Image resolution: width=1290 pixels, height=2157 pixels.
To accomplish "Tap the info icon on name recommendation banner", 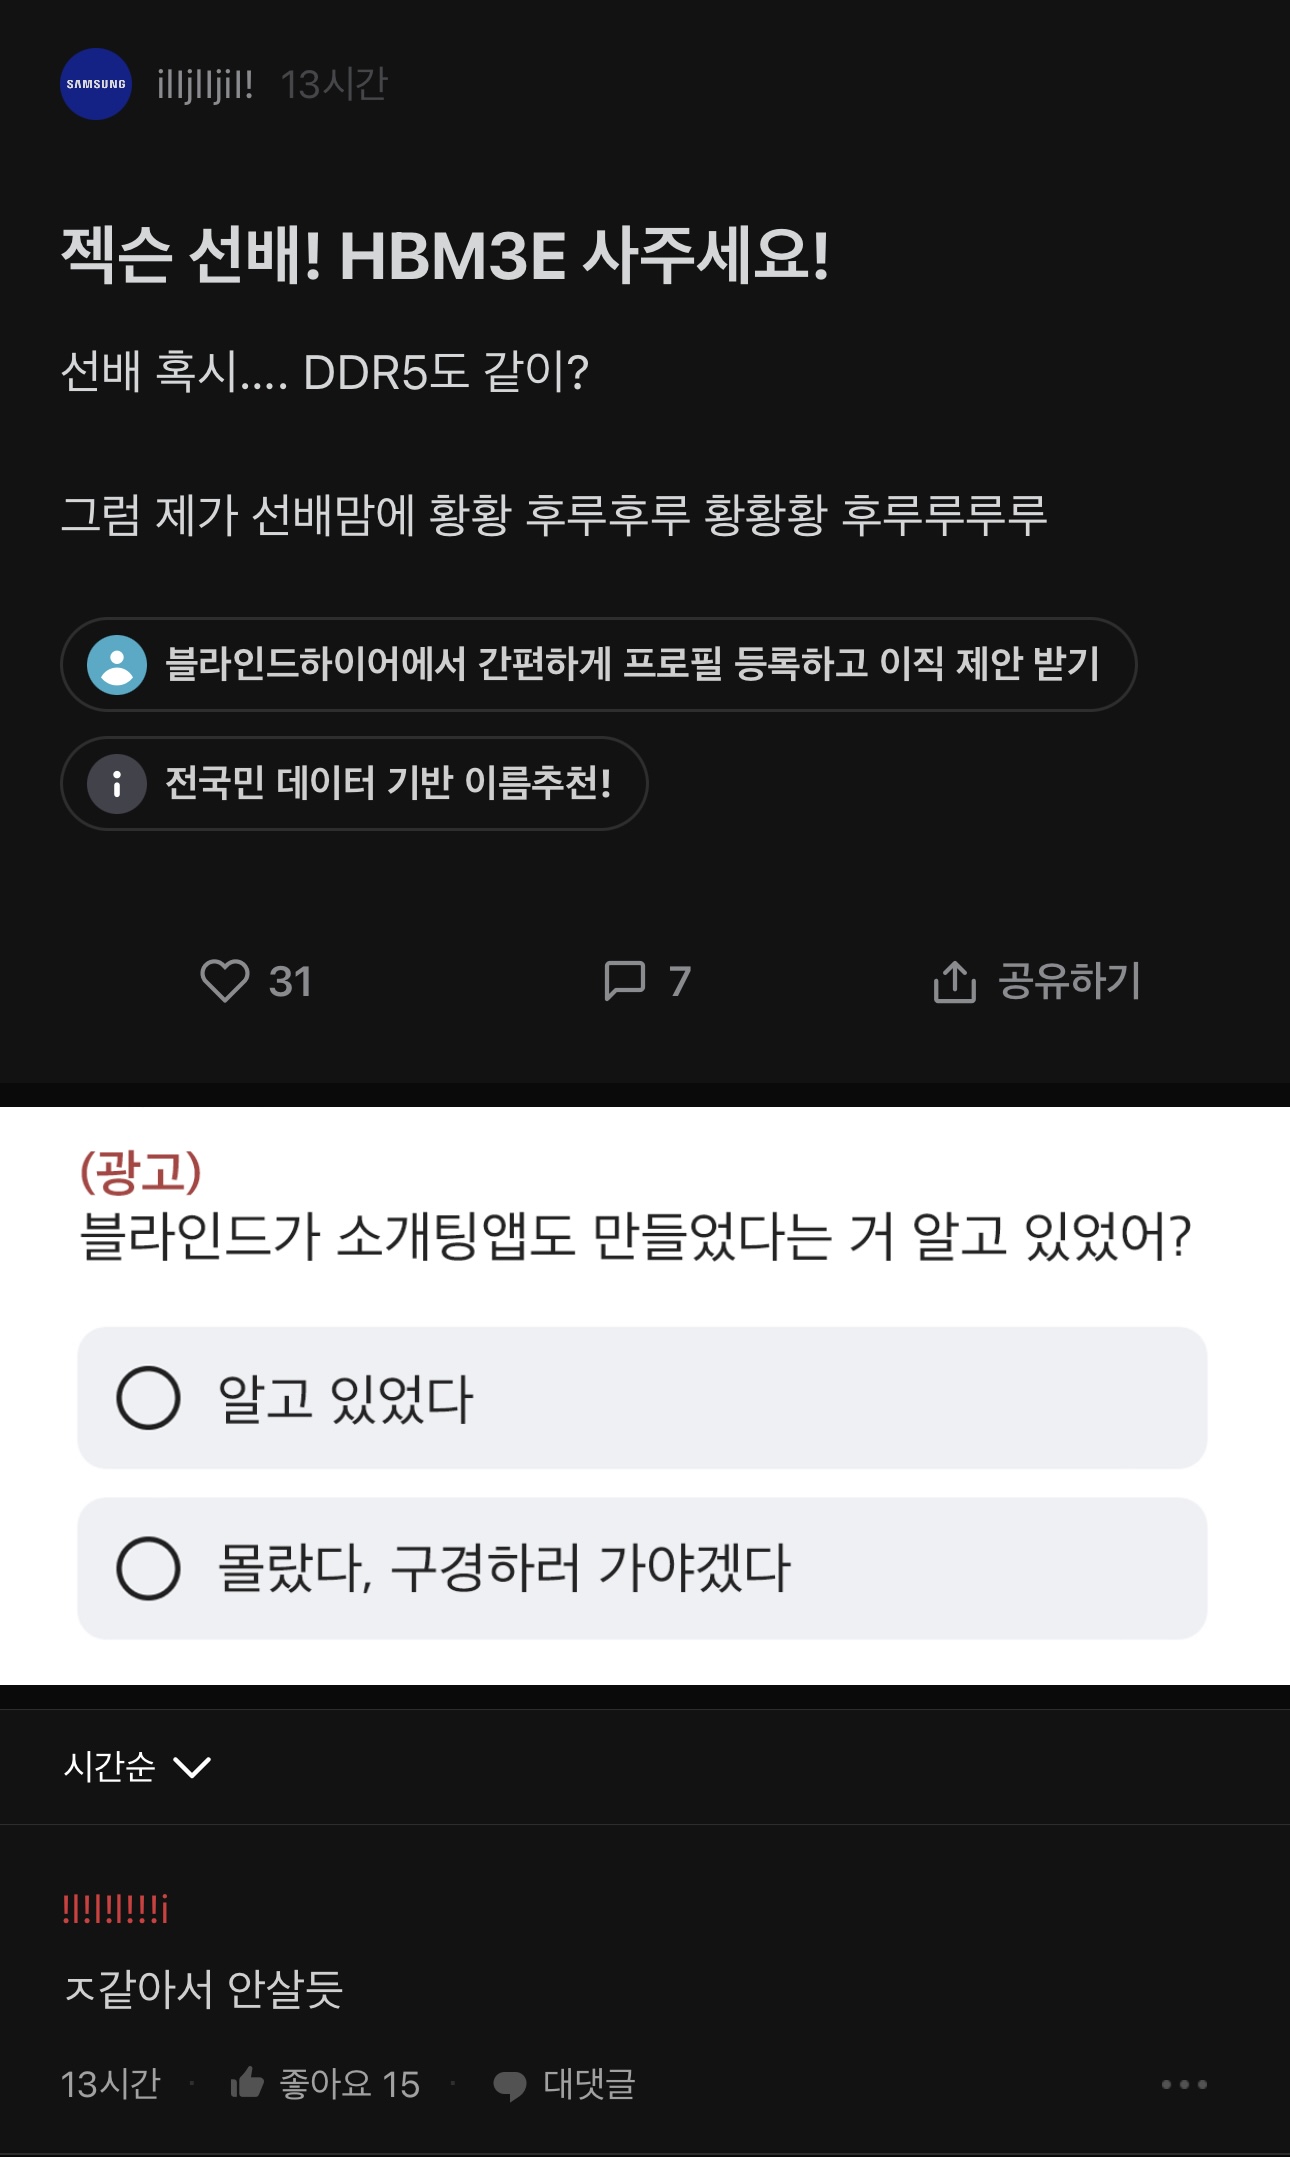I will click(x=117, y=784).
